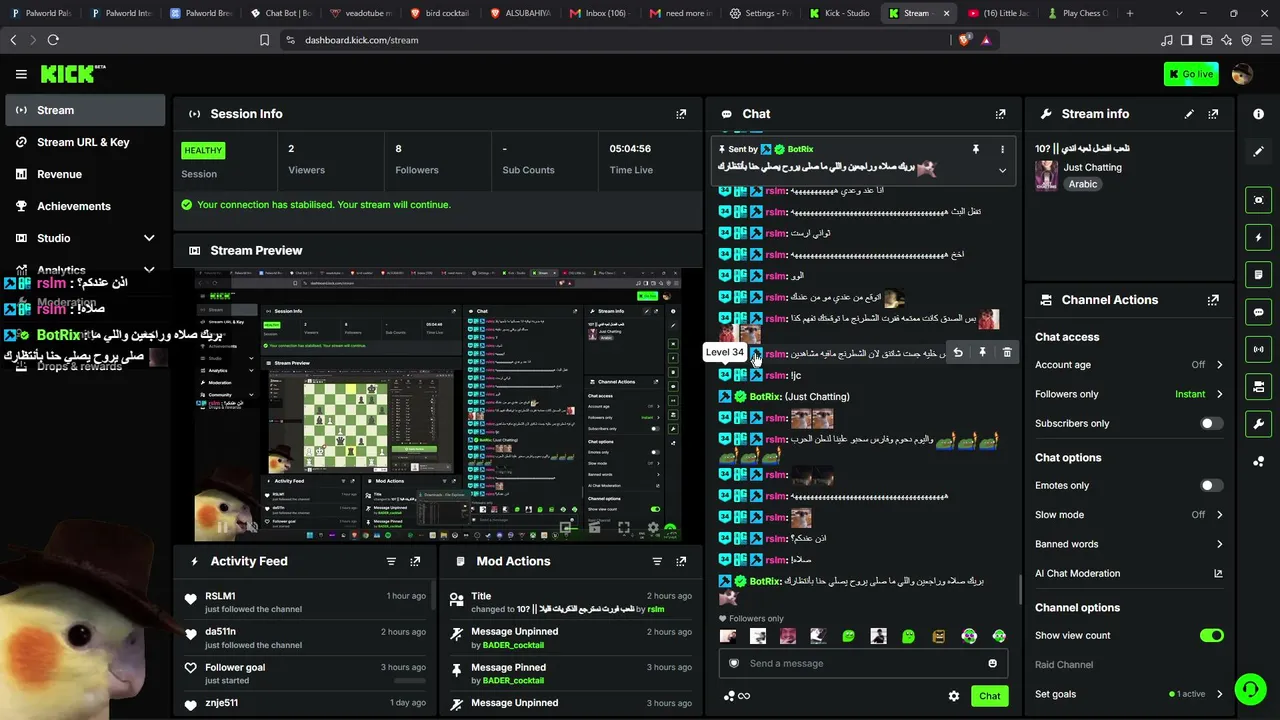
Task: Open Achievements page
Action: tap(85, 206)
